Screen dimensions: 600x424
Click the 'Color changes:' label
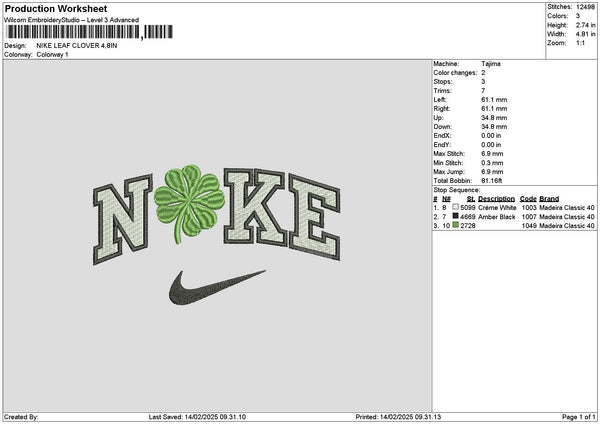point(455,73)
